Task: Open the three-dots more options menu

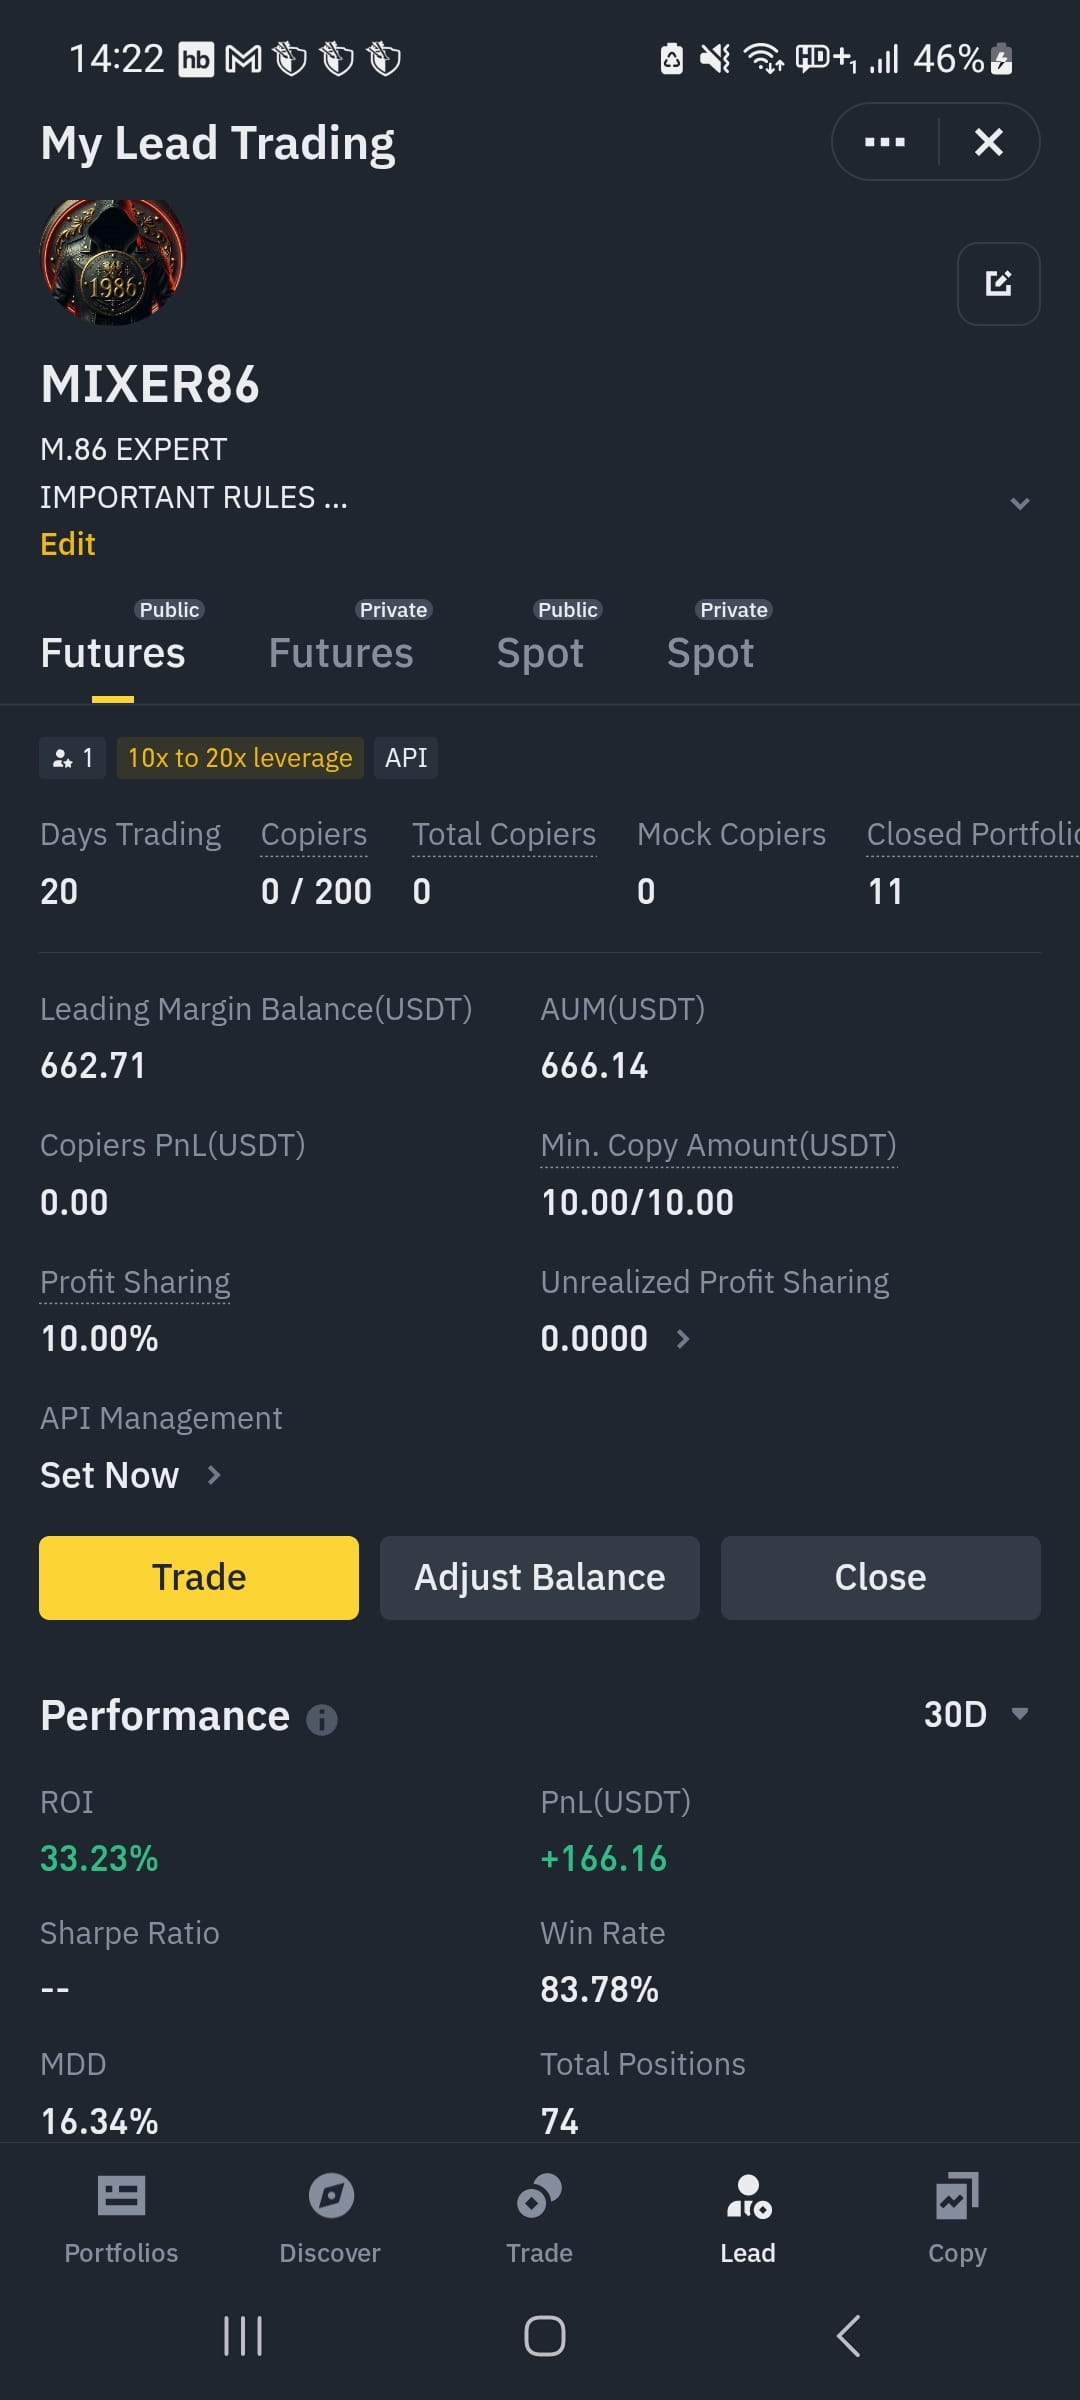Action: (x=885, y=142)
